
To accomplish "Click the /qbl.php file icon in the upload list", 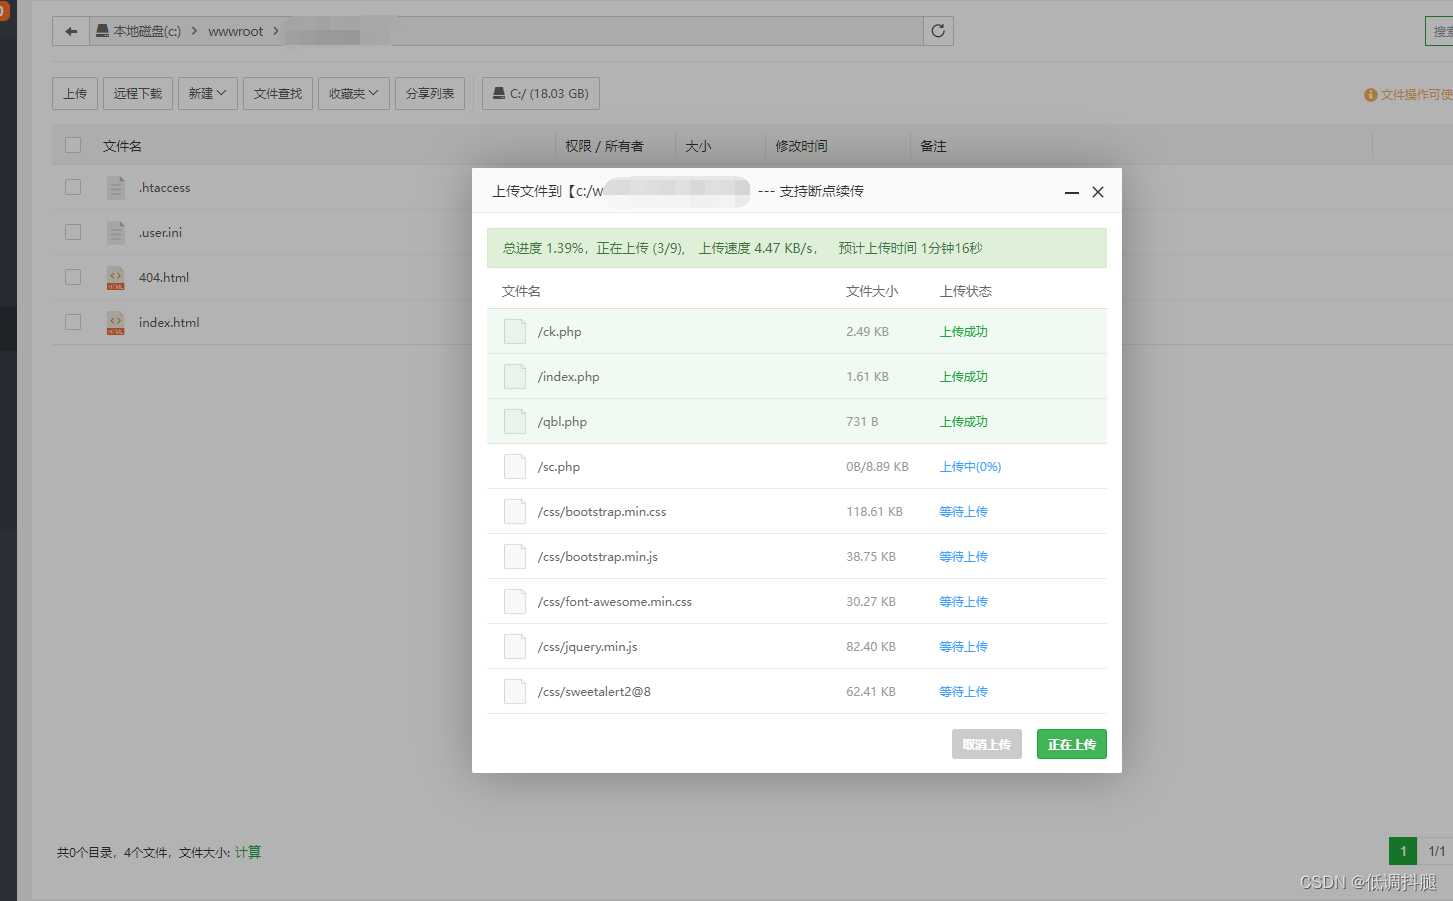I will [x=515, y=421].
